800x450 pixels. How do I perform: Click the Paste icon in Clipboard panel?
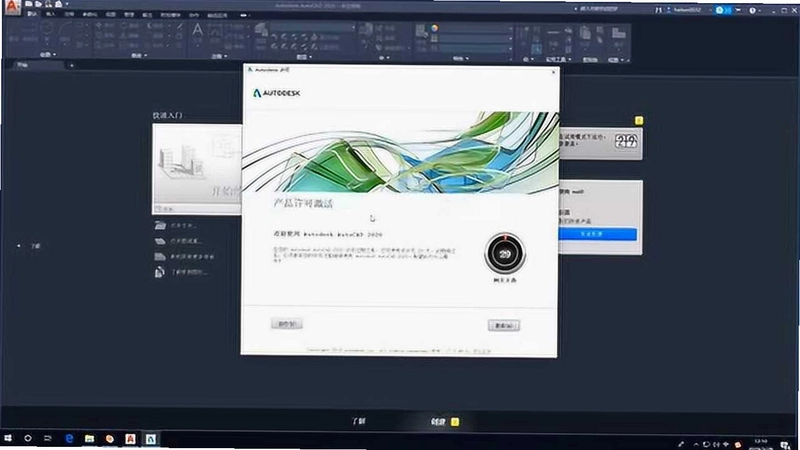[x=585, y=33]
